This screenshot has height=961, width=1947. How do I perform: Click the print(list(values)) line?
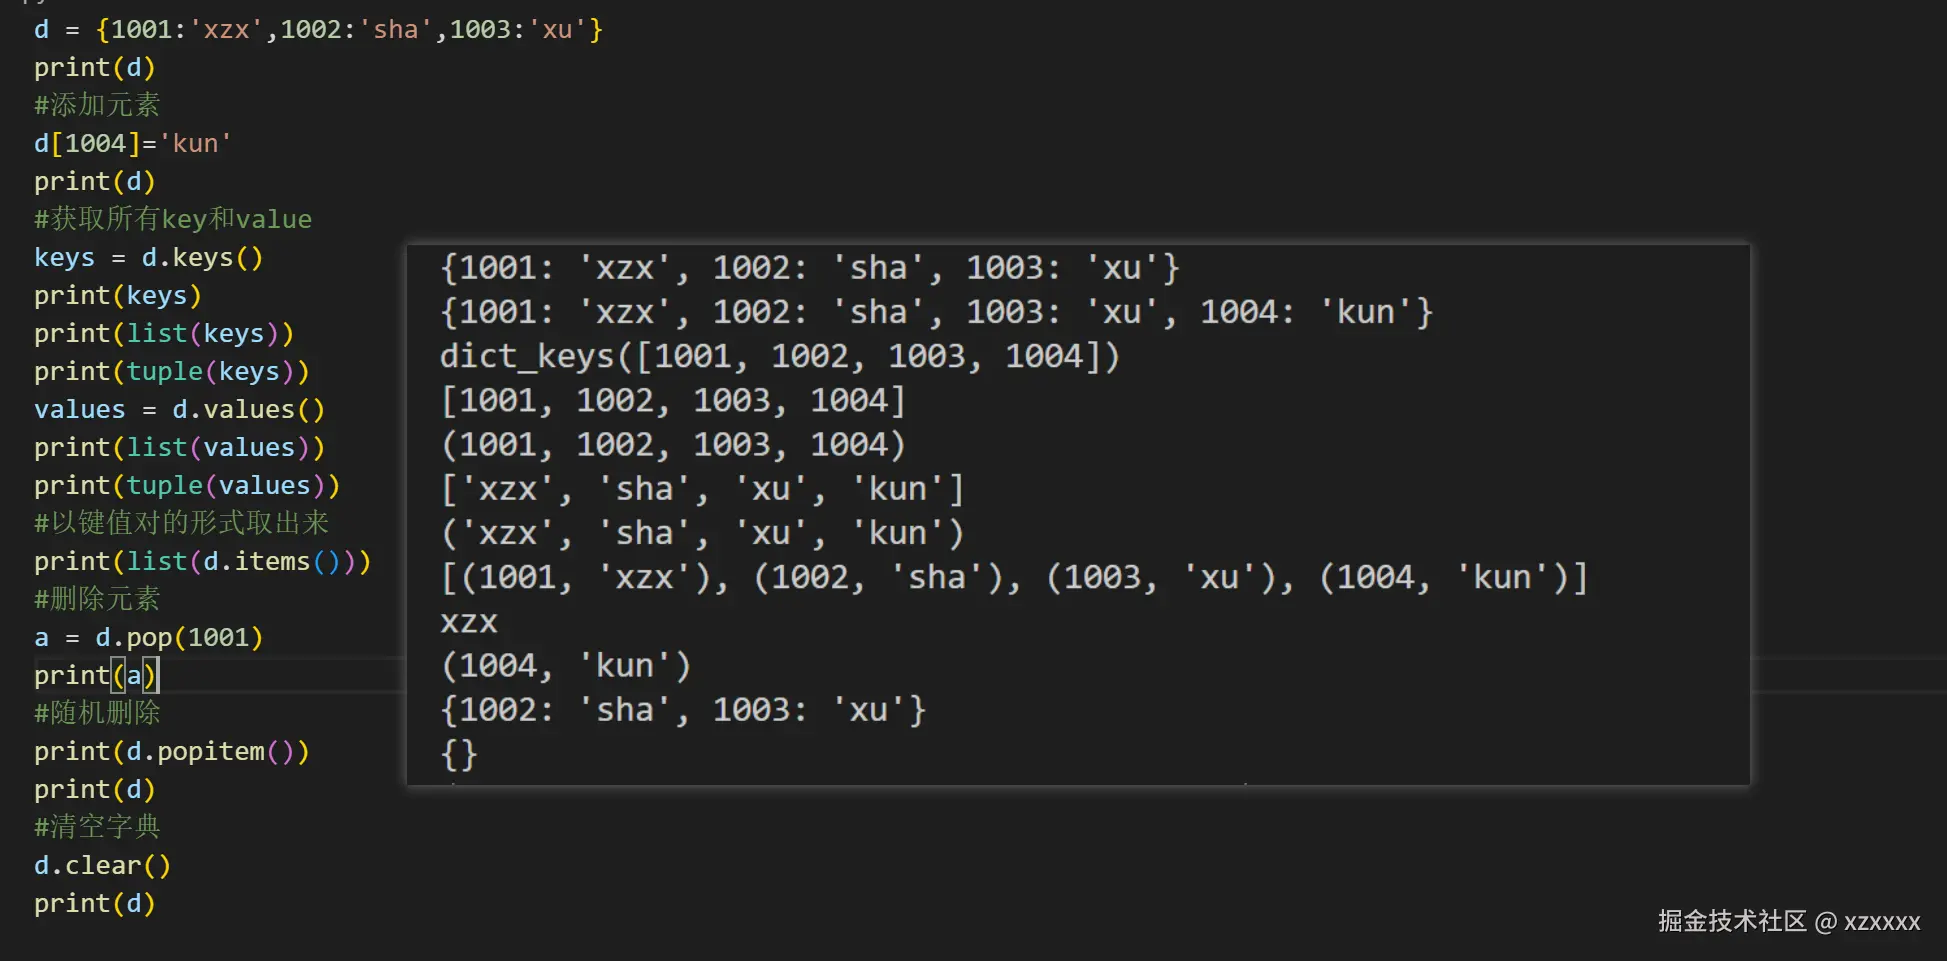click(x=179, y=447)
